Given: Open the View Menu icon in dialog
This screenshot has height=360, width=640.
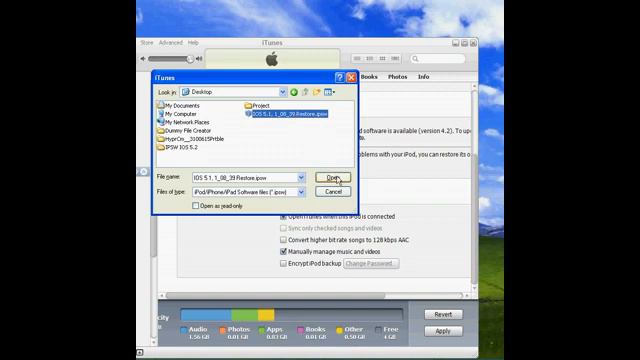Looking at the screenshot, I should point(329,92).
